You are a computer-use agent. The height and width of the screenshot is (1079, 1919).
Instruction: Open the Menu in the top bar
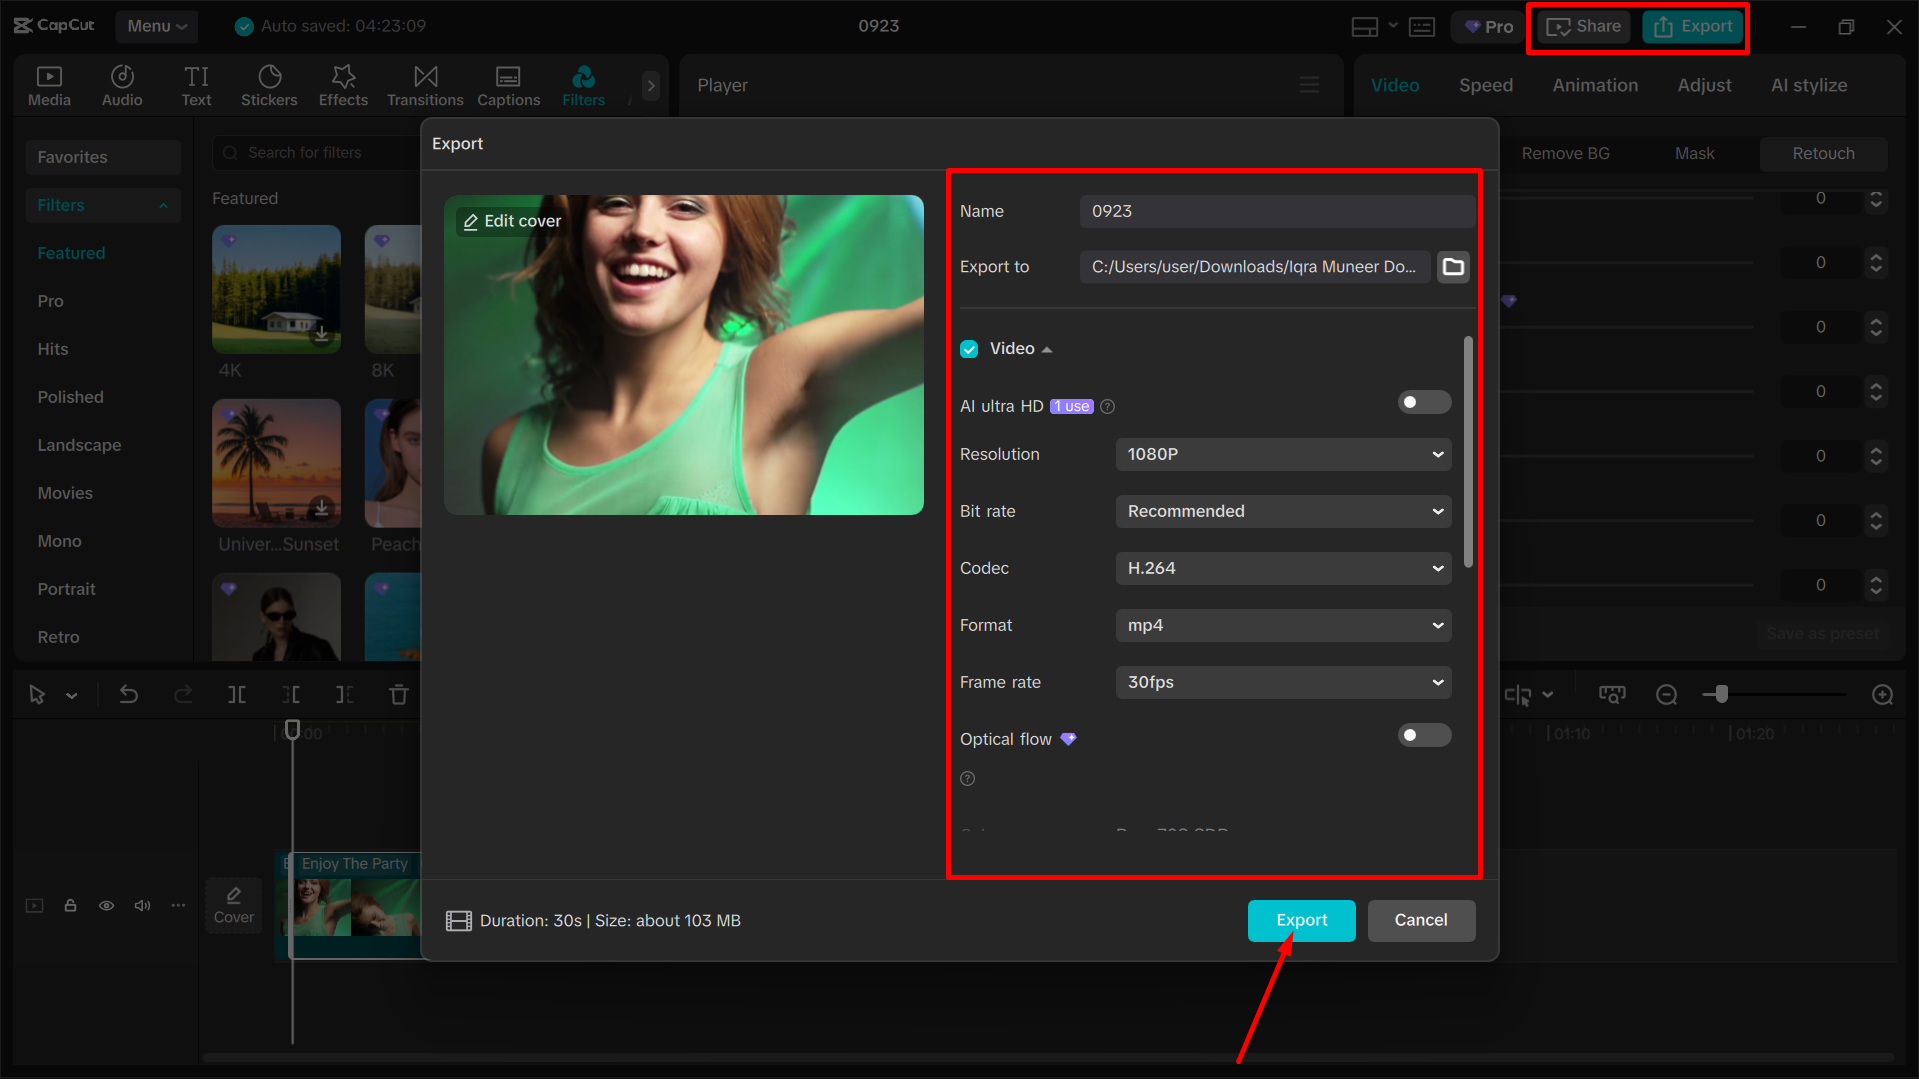click(156, 26)
